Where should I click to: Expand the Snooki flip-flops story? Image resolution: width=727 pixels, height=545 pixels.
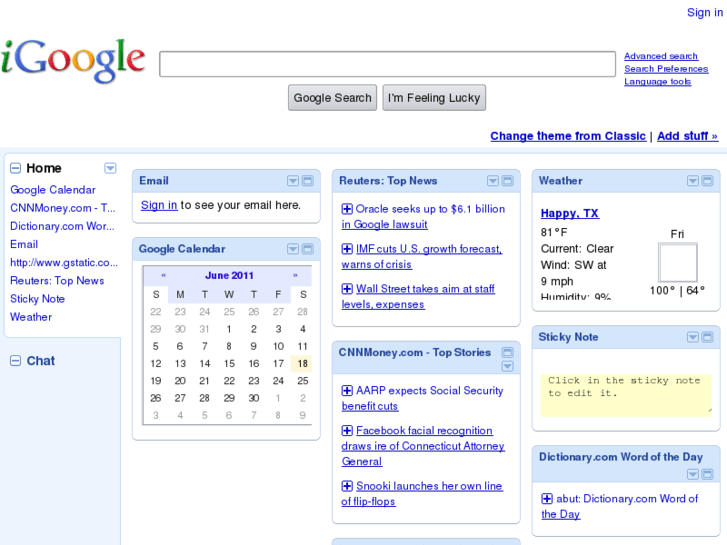click(x=347, y=486)
